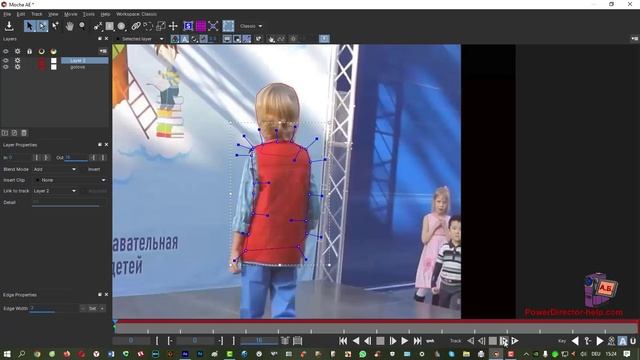The width and height of the screenshot is (640, 360).
Task: Click the white matte square of Layer 2
Action: (53, 60)
